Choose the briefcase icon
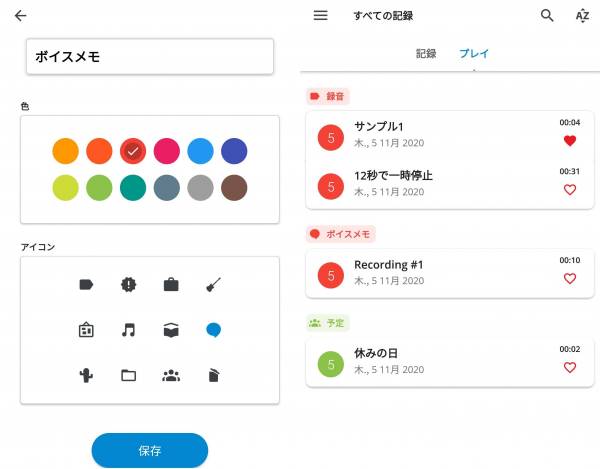 pos(171,285)
